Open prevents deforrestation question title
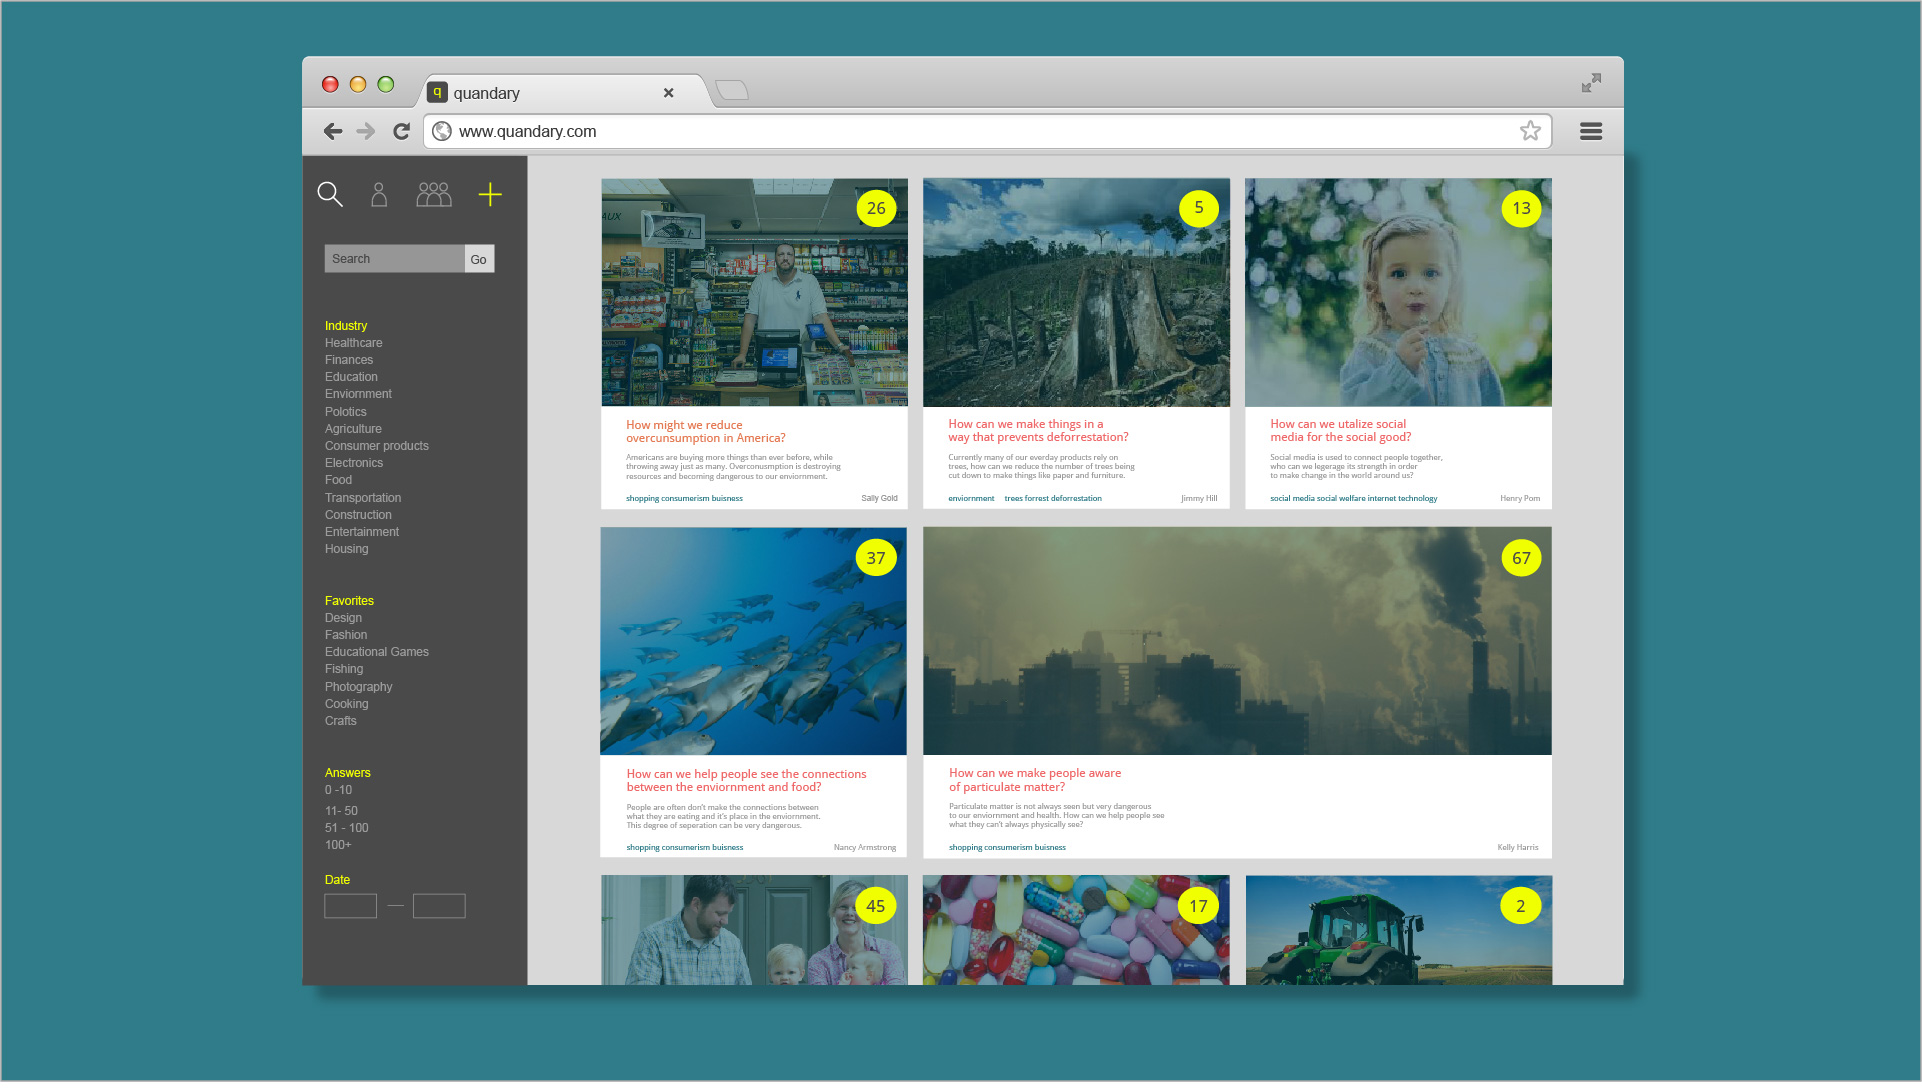Viewport: 1922px width, 1090px height. click(x=1038, y=431)
